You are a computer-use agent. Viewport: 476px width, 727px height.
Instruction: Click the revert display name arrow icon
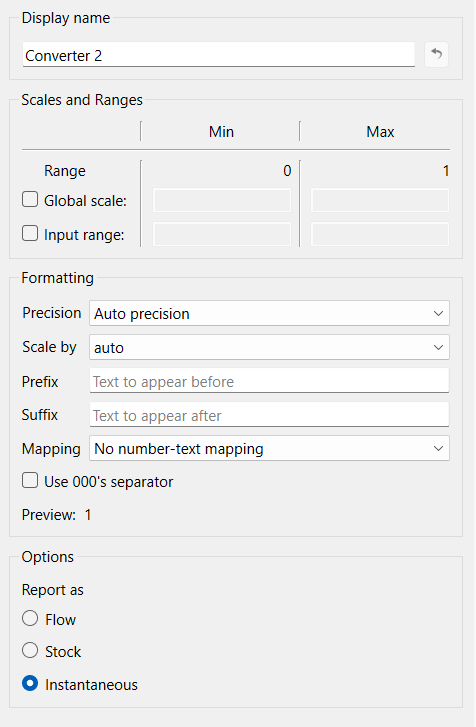tap(436, 54)
